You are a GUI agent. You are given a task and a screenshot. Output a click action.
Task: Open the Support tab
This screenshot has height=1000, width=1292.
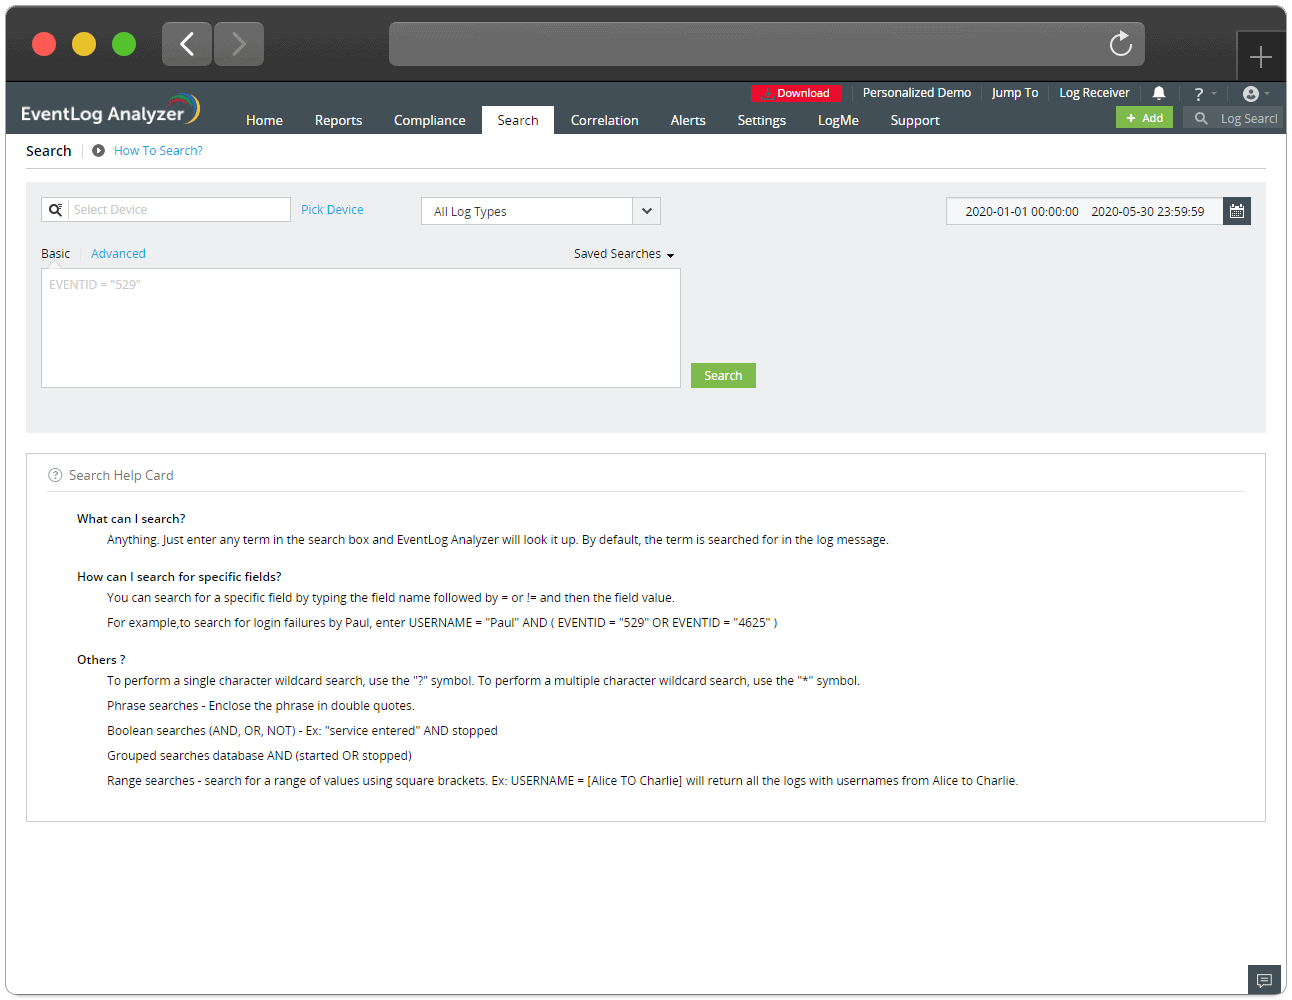pyautogui.click(x=915, y=120)
